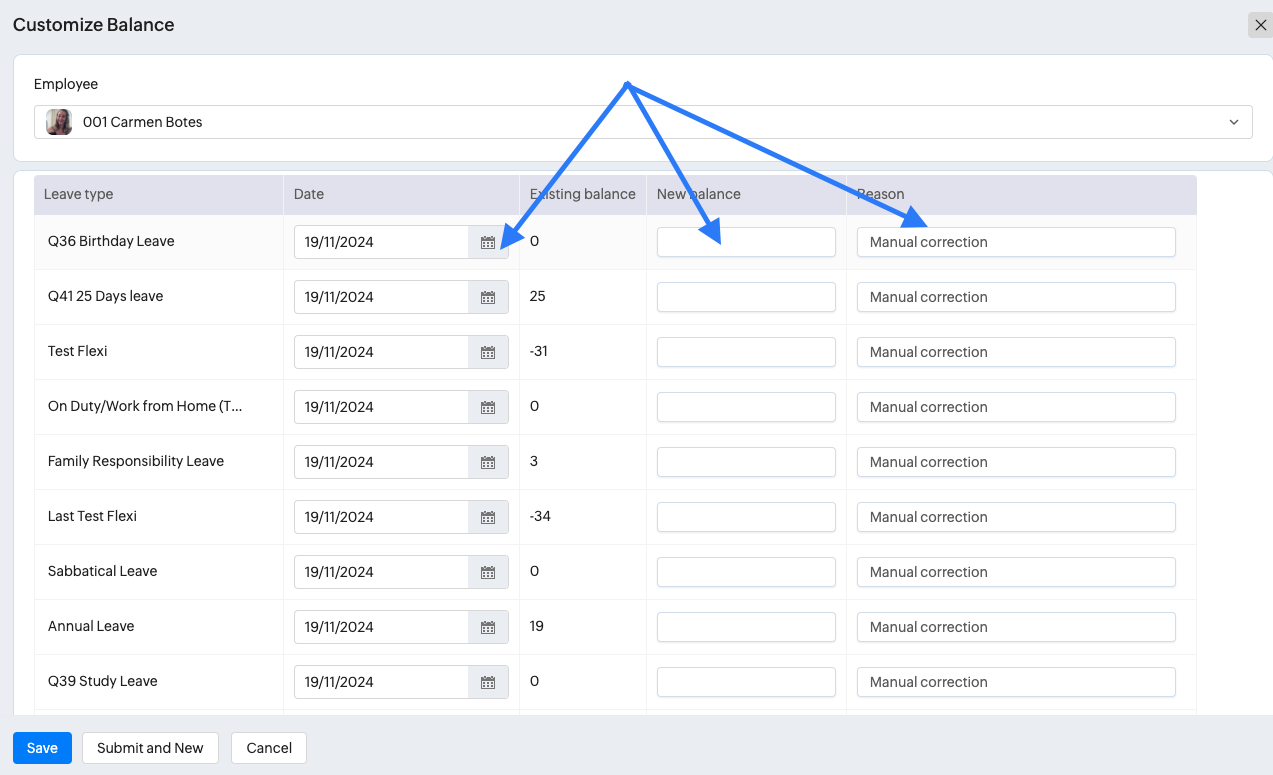Click date field for Sabbatical Leave
1273x775 pixels.
pos(381,572)
